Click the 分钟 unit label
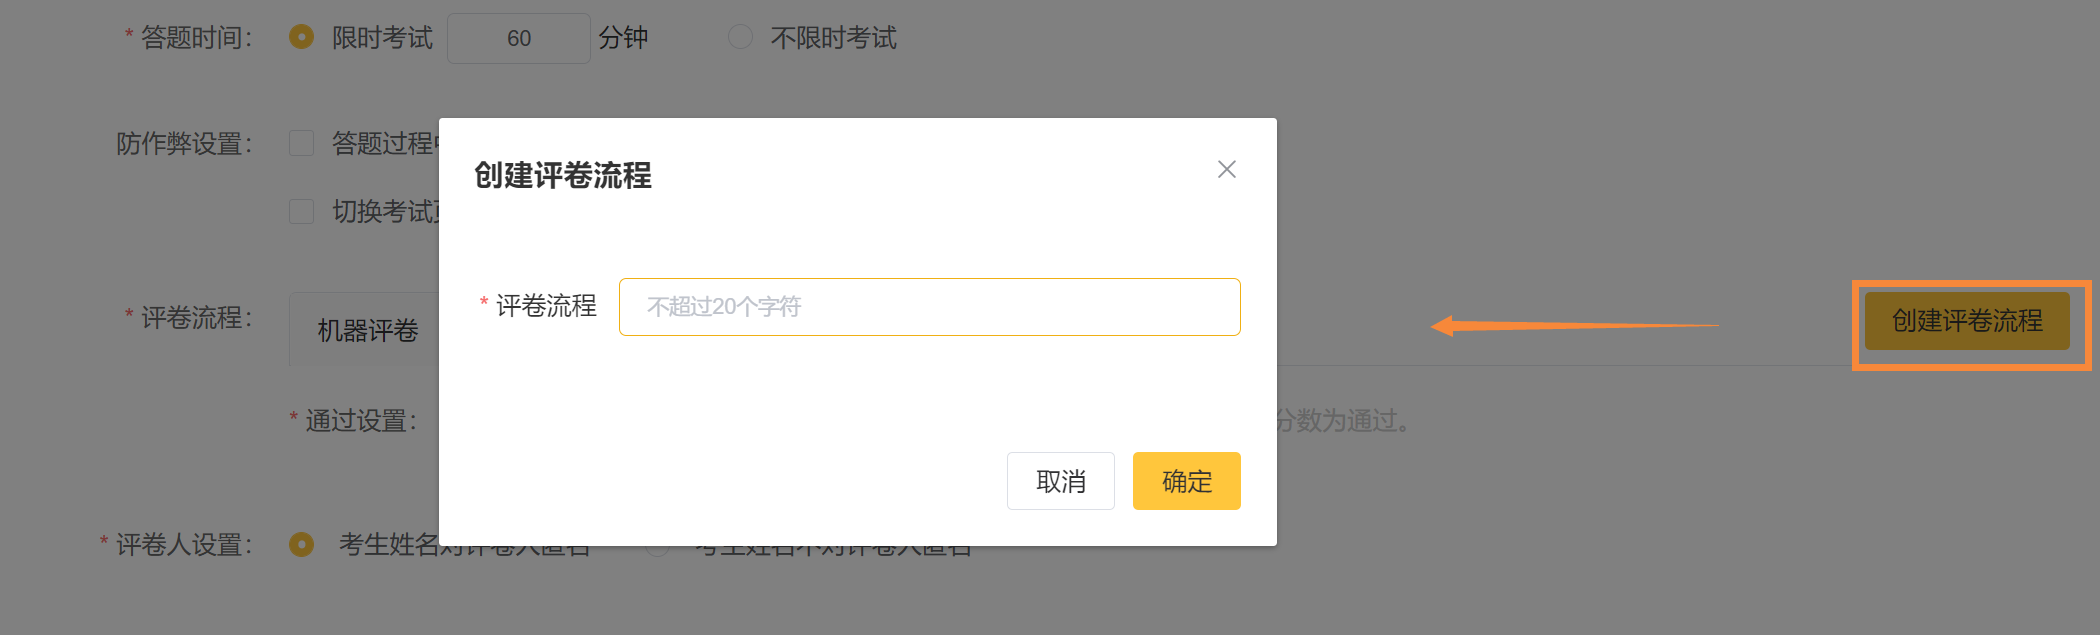The height and width of the screenshot is (635, 2100). coord(623,38)
